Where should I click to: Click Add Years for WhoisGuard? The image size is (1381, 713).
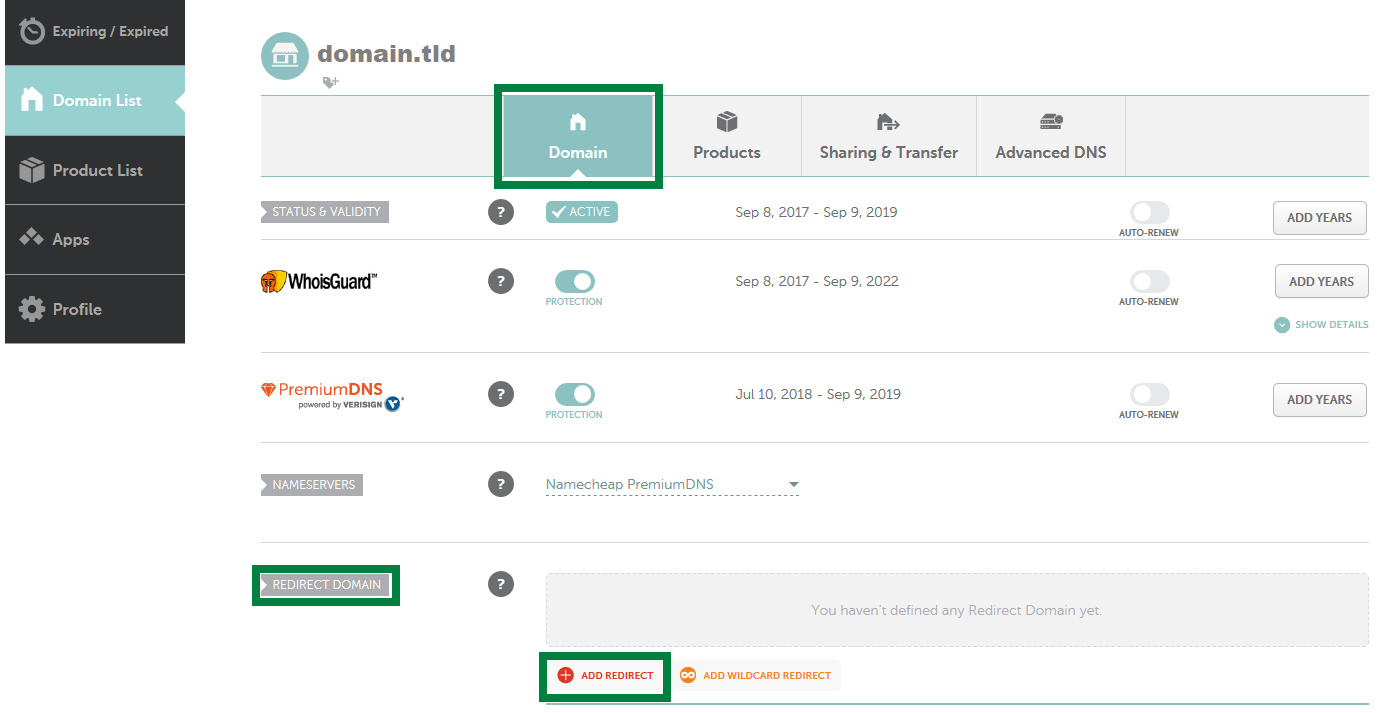(x=1321, y=281)
